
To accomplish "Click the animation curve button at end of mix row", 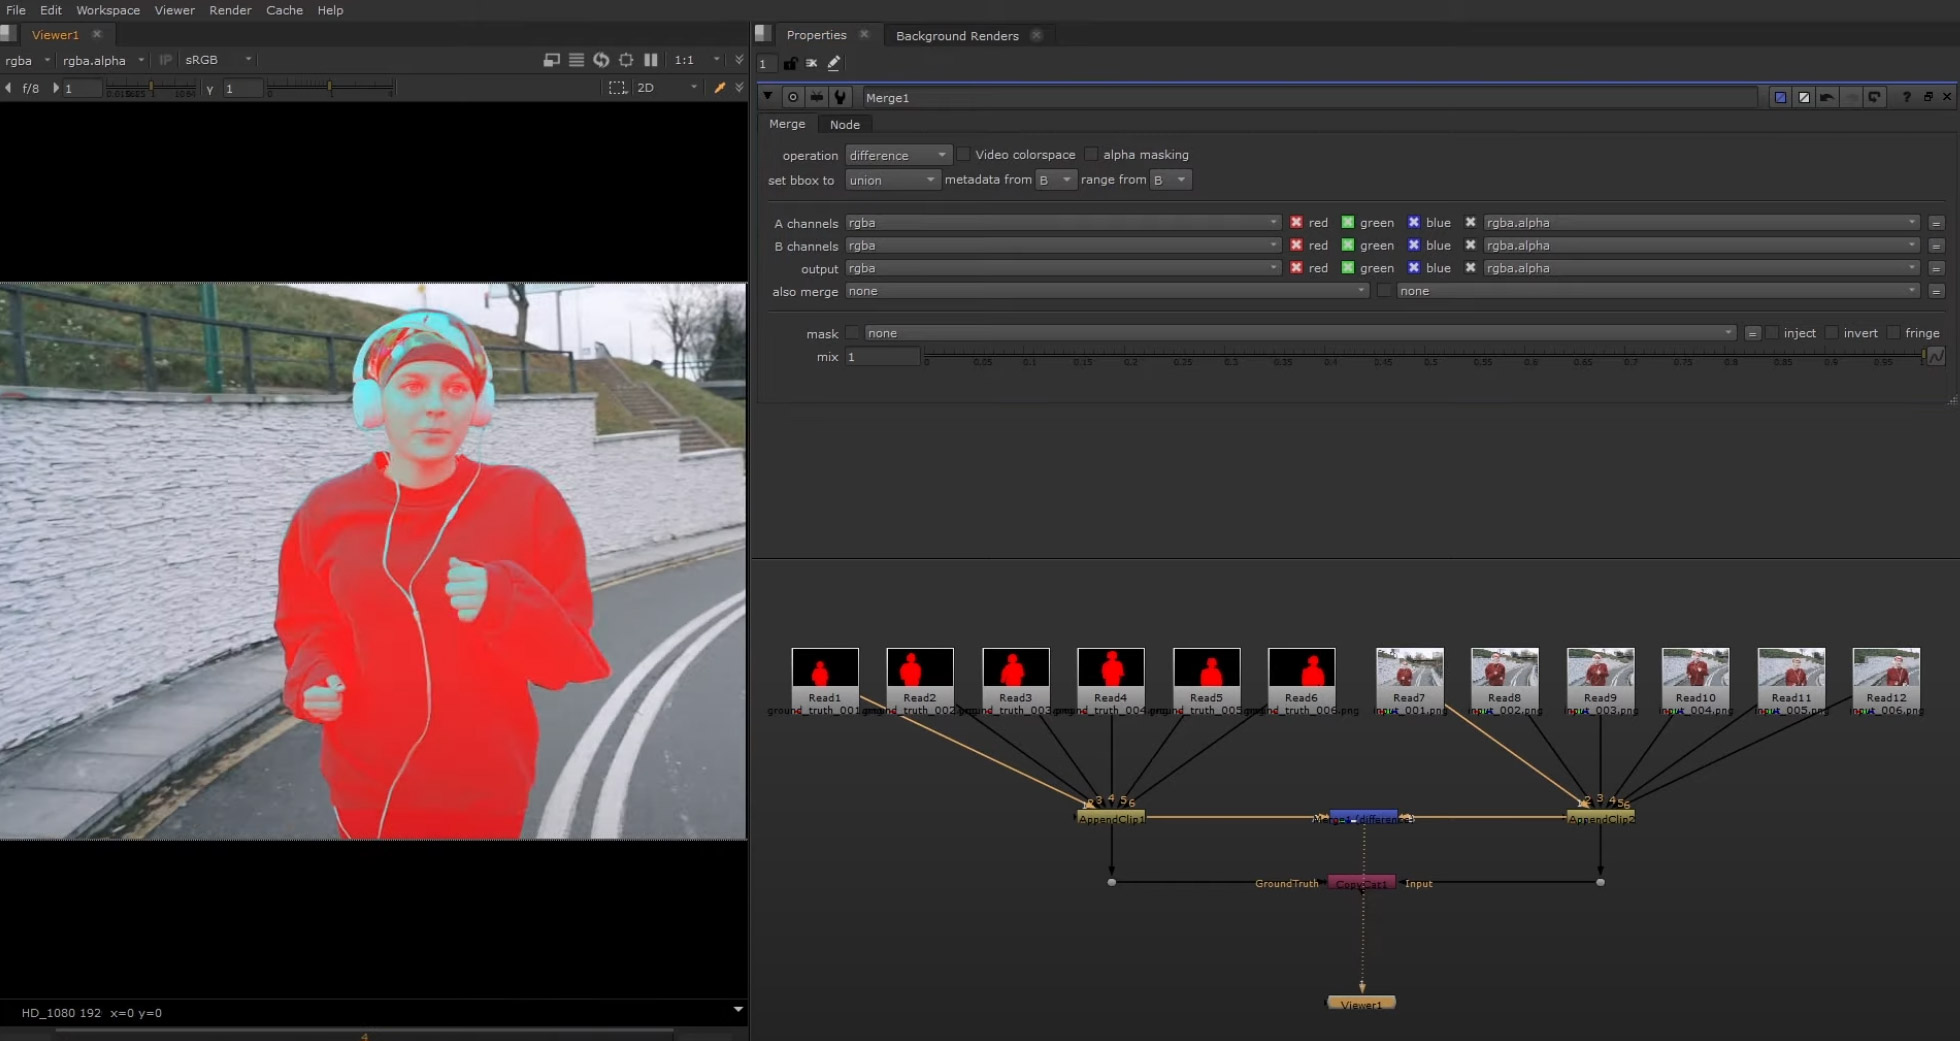I will click(x=1937, y=356).
